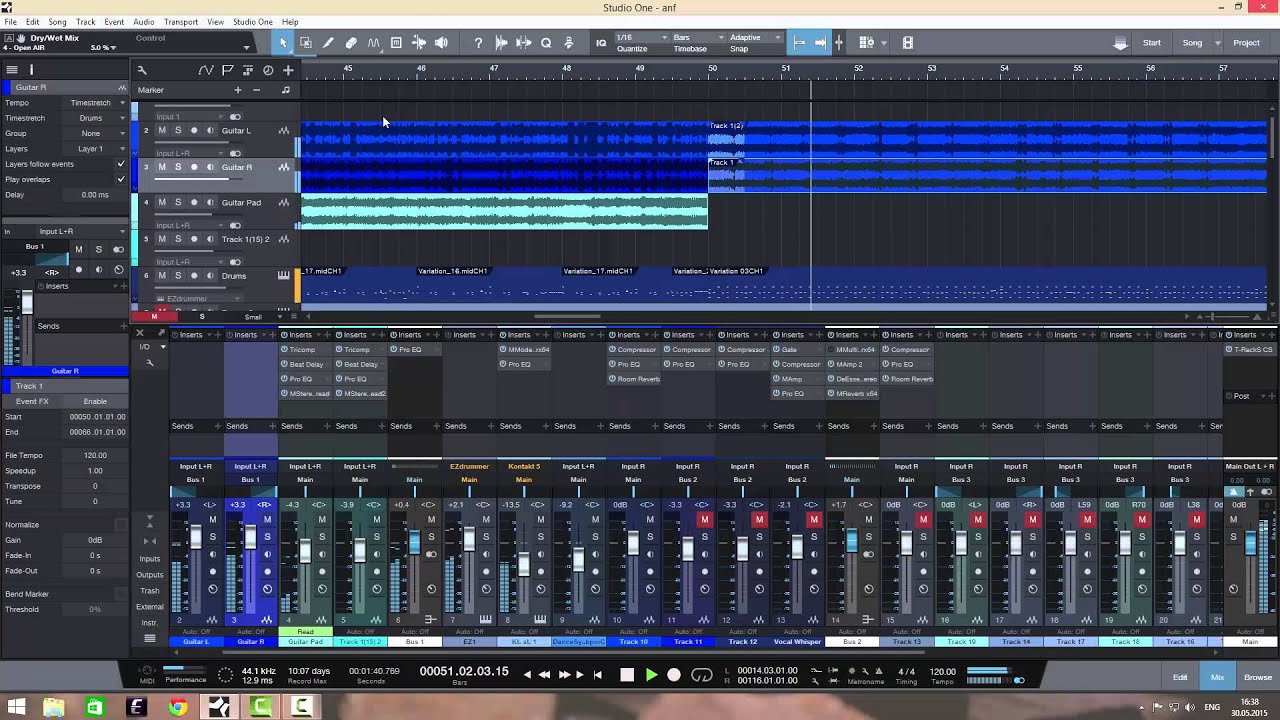Click the Speedup value field
The image size is (1280, 720).
[95, 470]
